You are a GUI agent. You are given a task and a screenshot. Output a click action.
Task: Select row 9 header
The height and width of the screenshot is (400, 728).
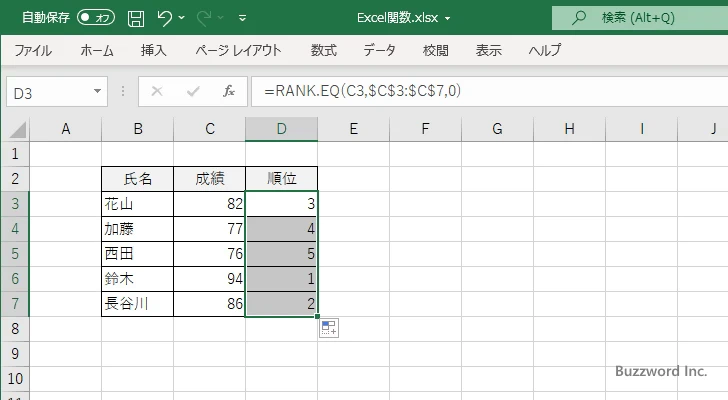(x=15, y=354)
